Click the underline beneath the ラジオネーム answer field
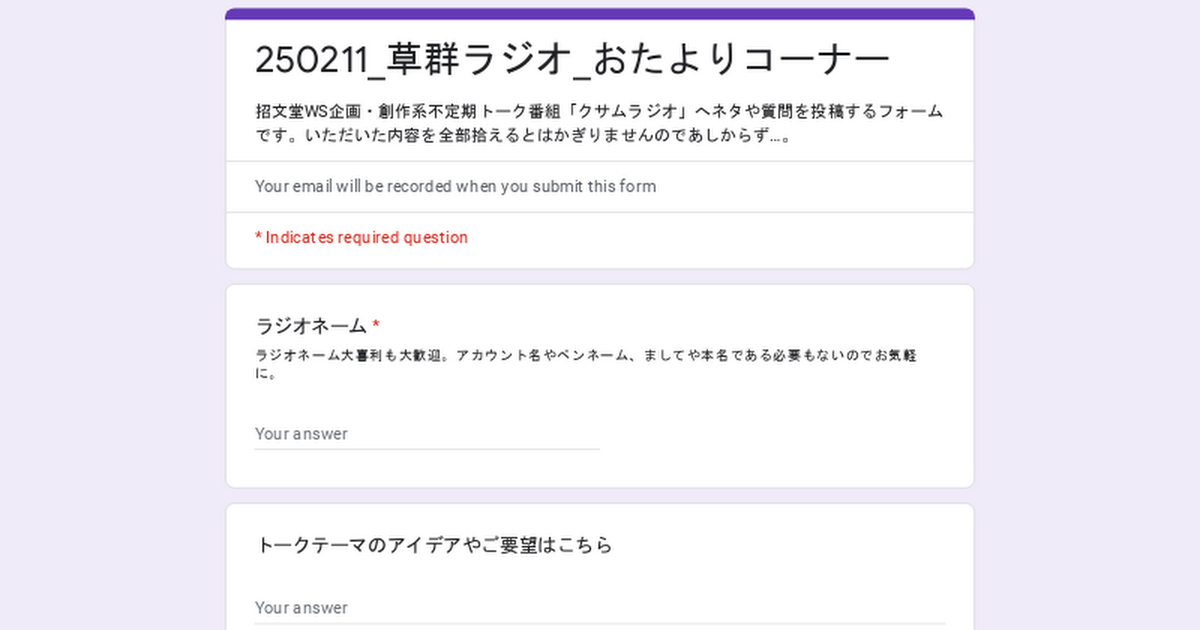 [427, 449]
